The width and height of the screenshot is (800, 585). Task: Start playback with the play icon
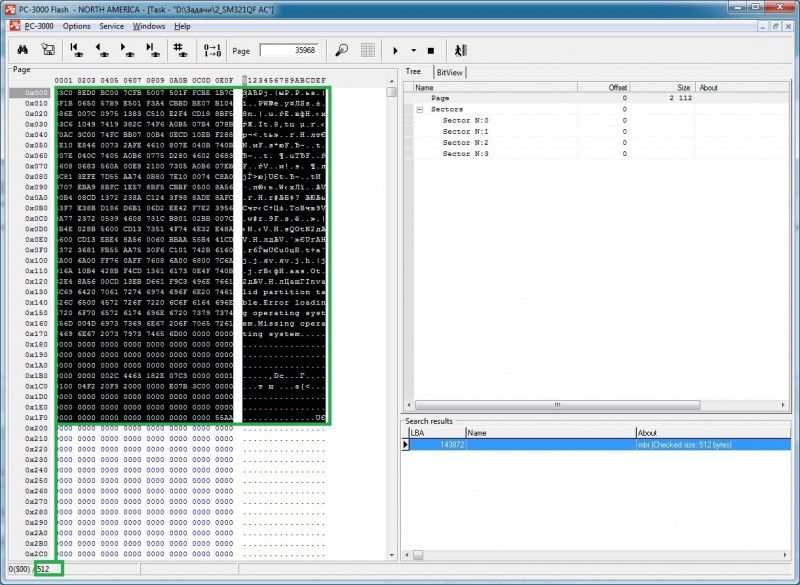[x=395, y=50]
